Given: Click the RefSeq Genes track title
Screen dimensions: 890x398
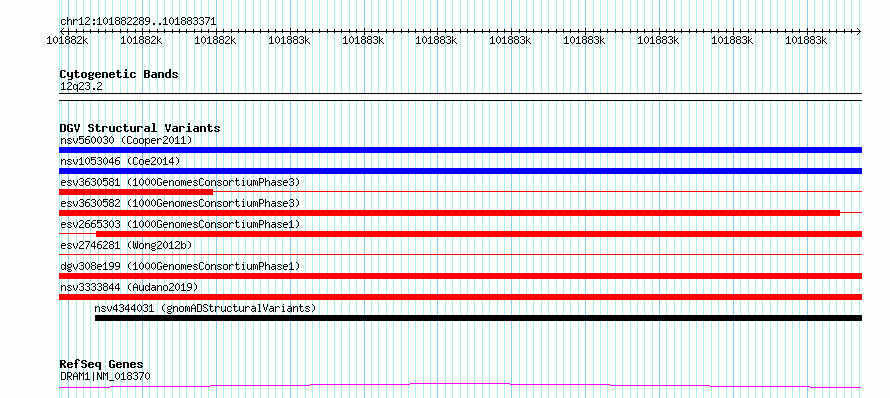Looking at the screenshot, I should 101,364.
